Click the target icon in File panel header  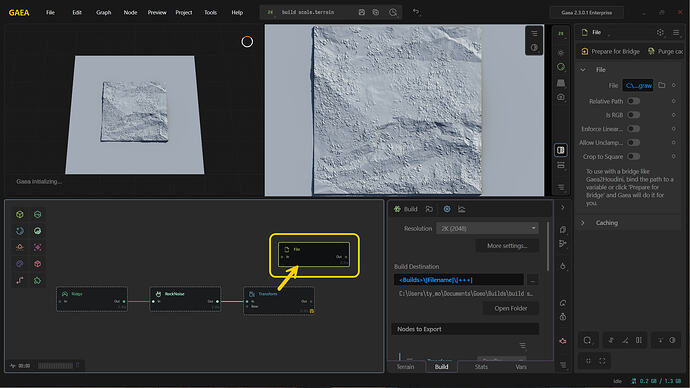click(660, 32)
